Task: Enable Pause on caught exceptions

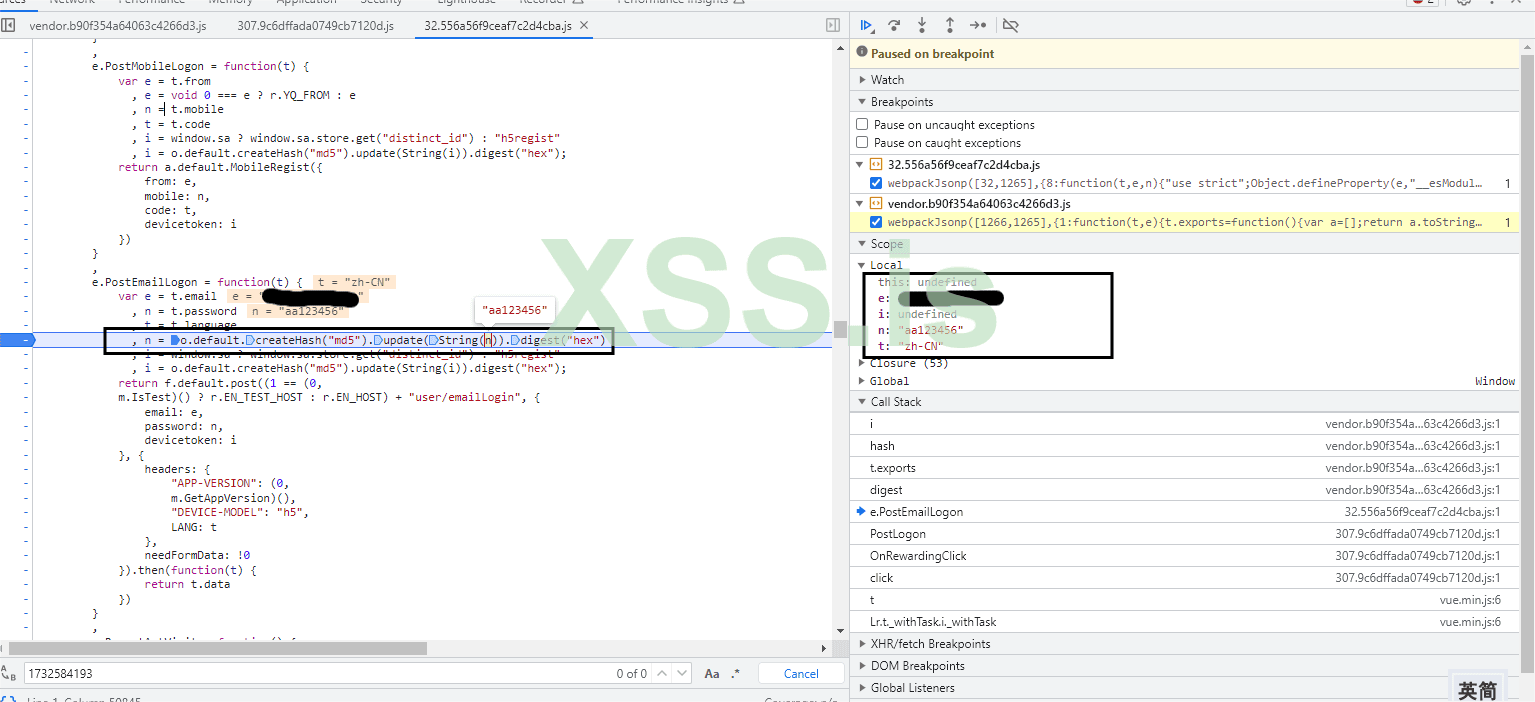Action: 862,143
